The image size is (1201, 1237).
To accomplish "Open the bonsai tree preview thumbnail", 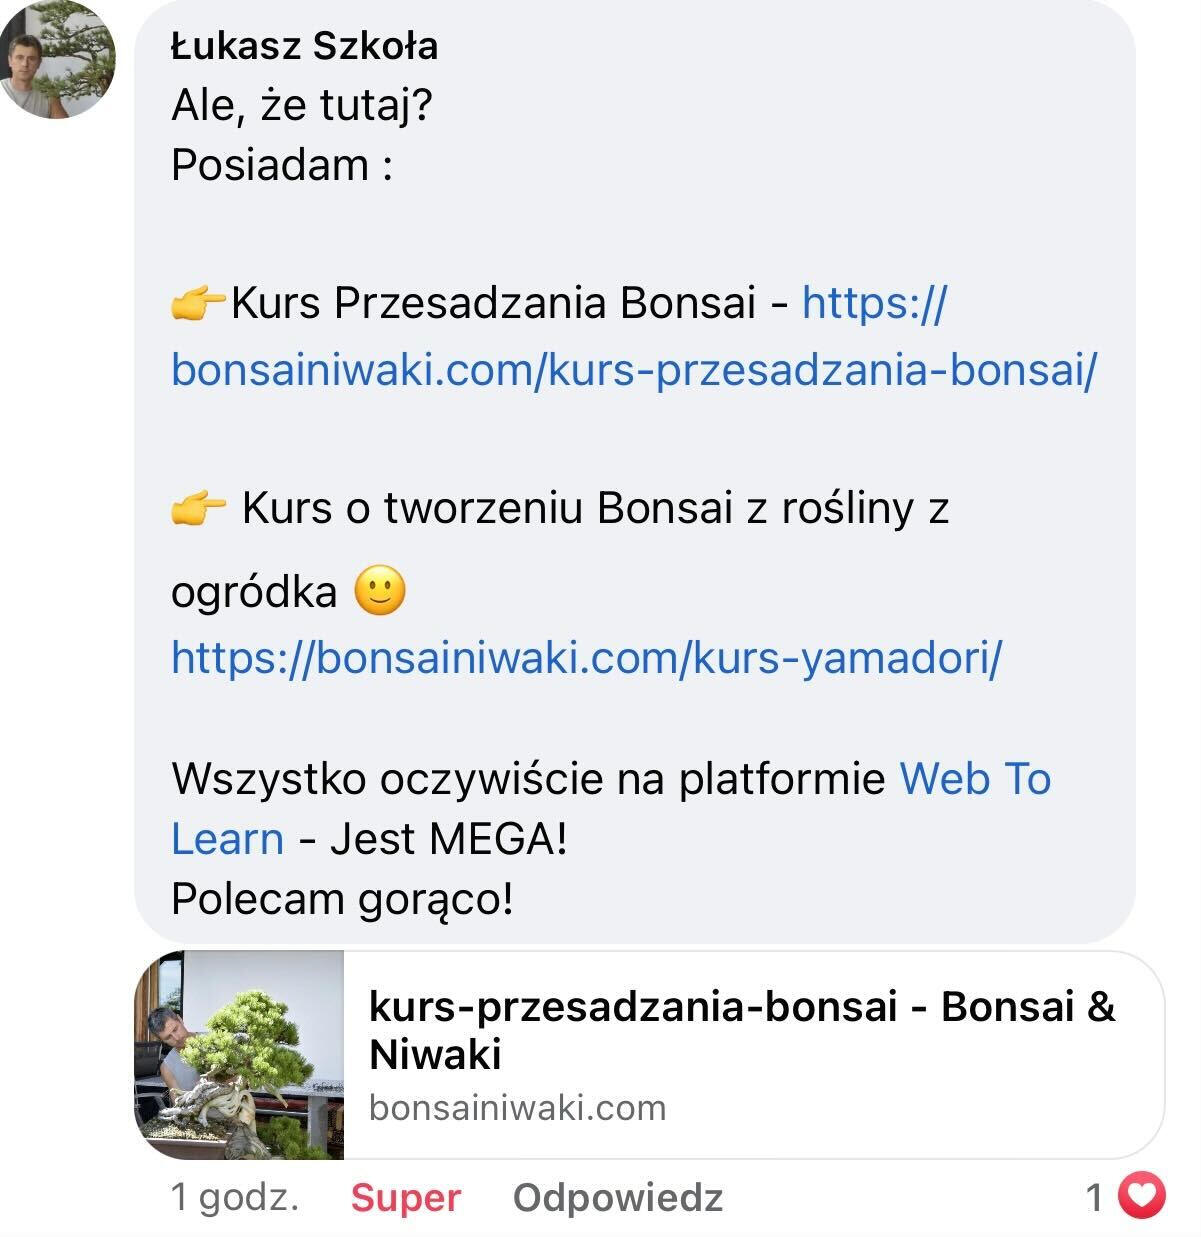I will click(x=239, y=1054).
